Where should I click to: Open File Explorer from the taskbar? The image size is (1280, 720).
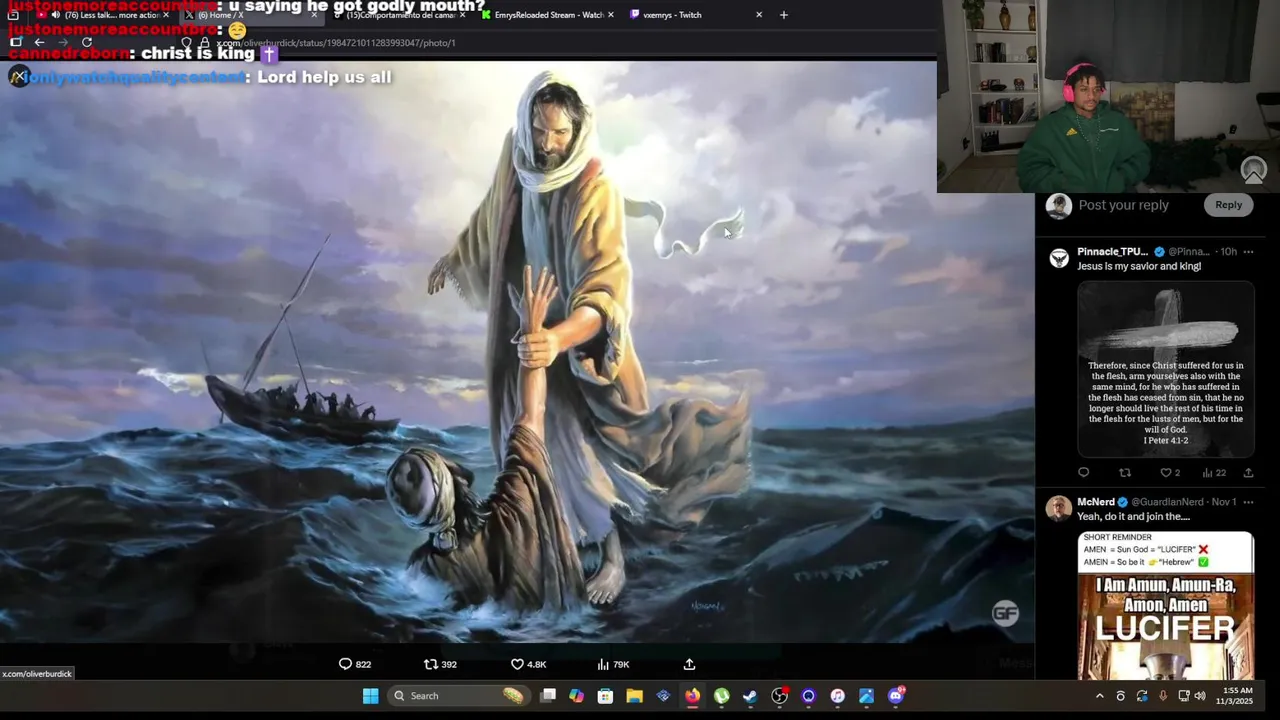tap(634, 696)
